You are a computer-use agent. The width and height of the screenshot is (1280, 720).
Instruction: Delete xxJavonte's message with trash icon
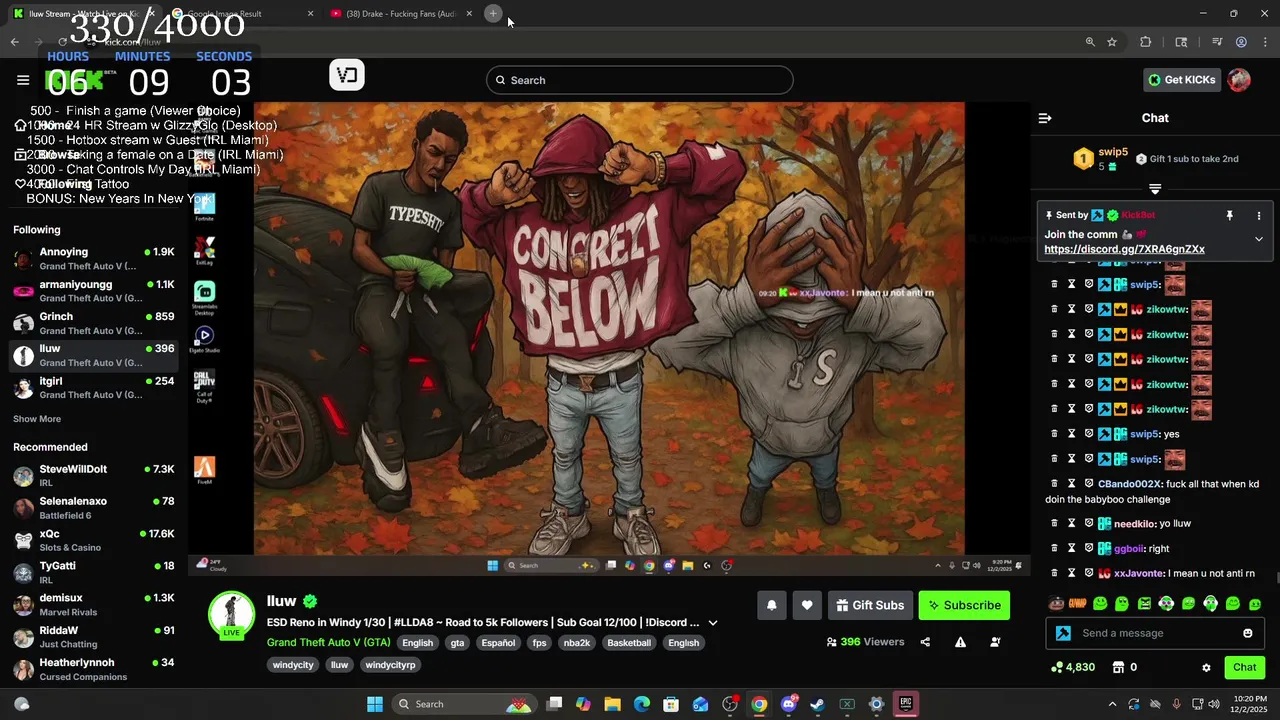(1054, 573)
